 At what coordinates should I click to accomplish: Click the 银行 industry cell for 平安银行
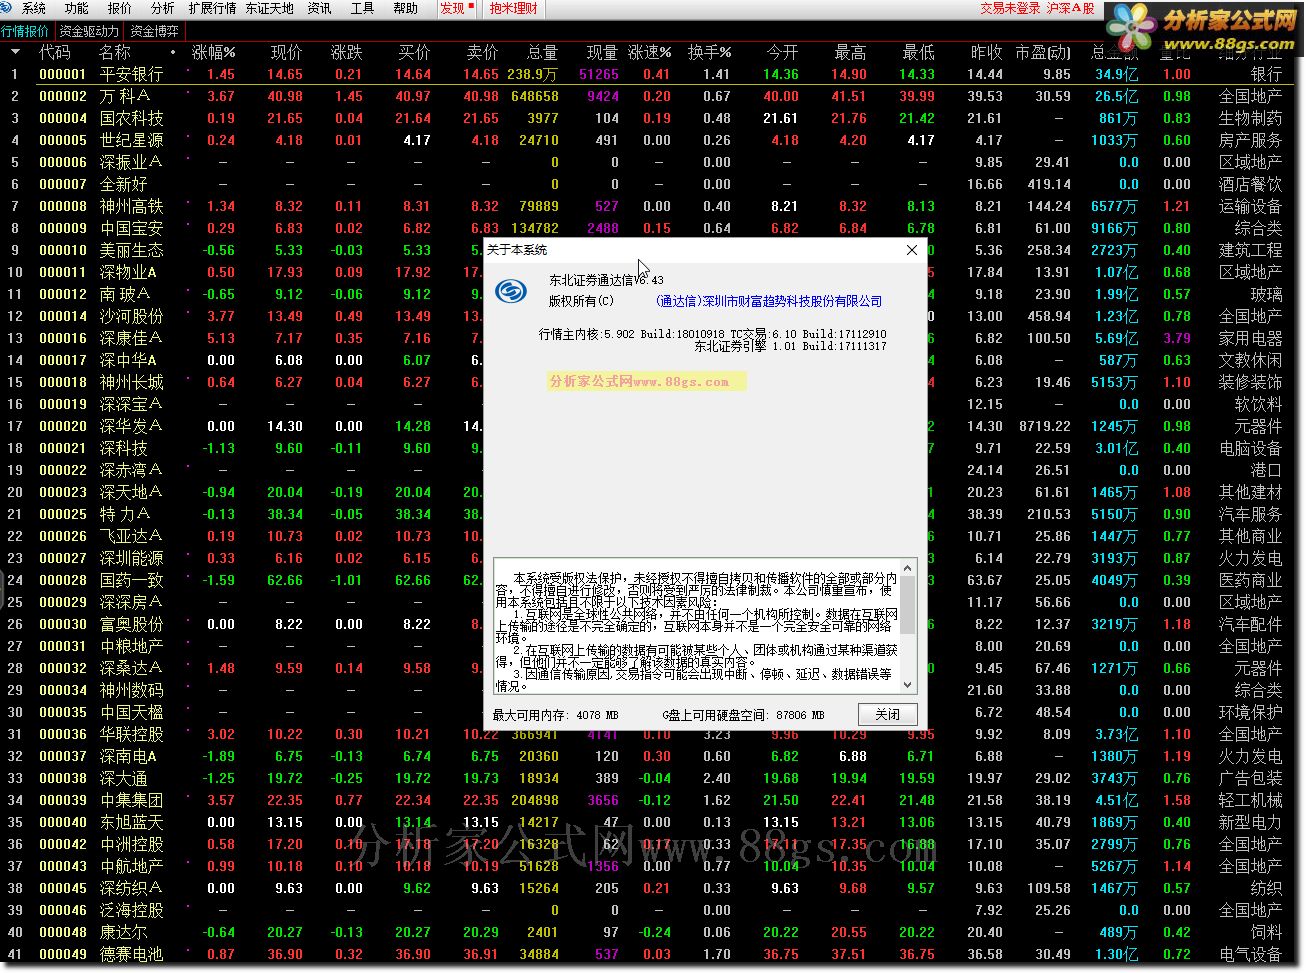[x=1266, y=74]
